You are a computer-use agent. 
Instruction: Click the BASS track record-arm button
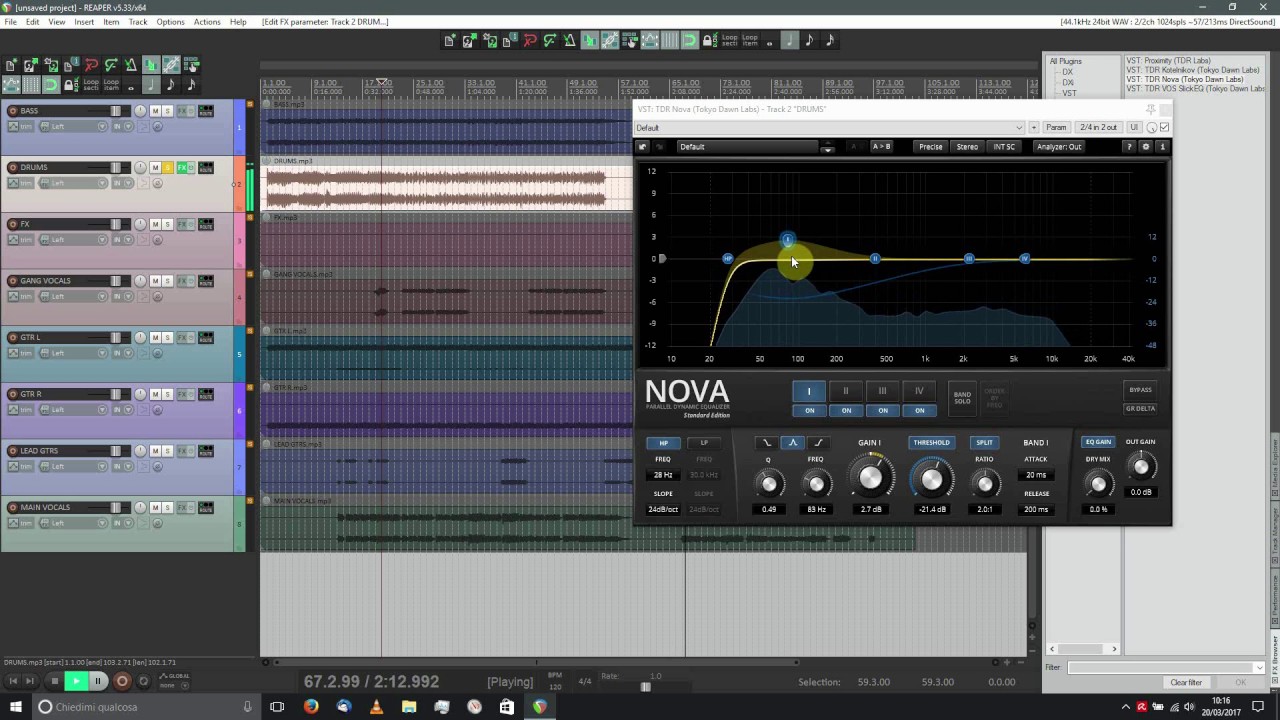click(x=12, y=111)
